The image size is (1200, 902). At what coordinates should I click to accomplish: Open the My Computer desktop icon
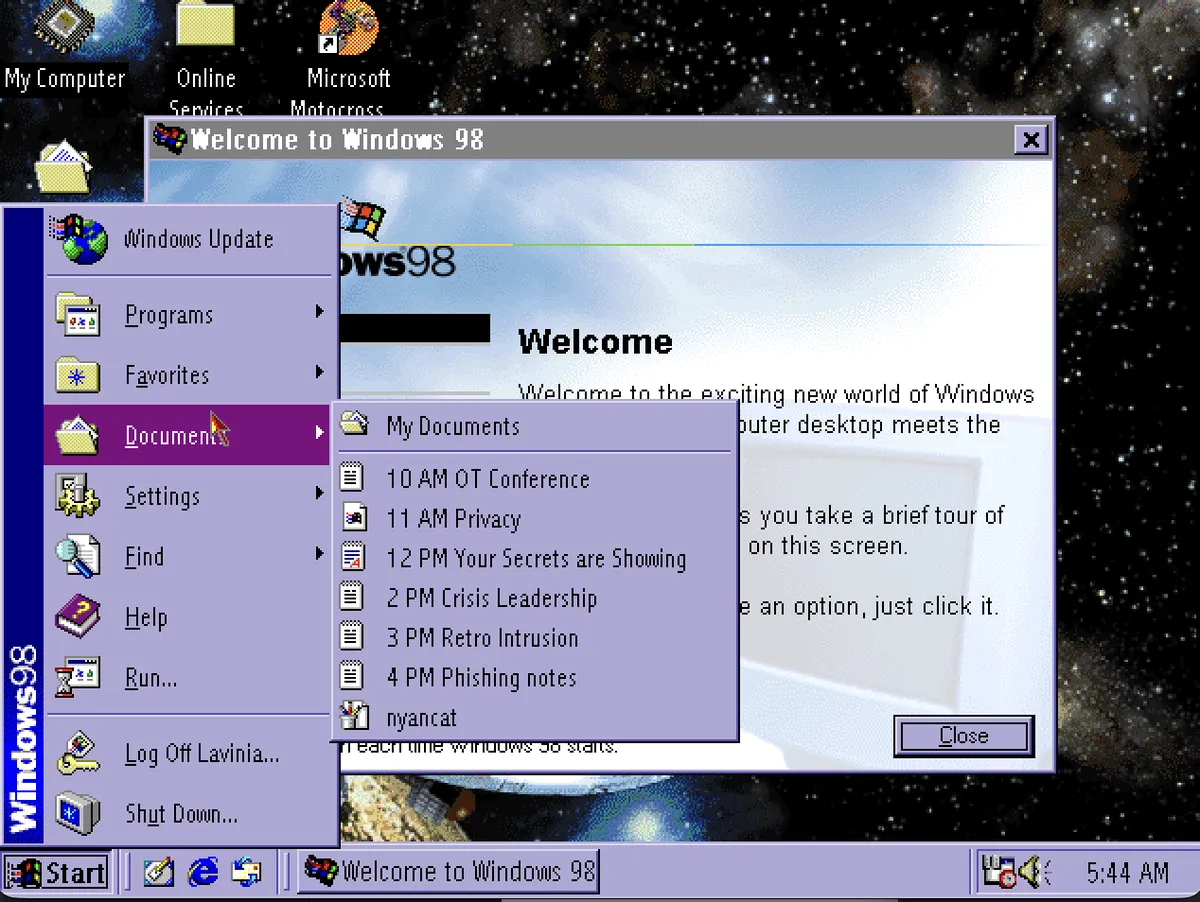coord(65,28)
